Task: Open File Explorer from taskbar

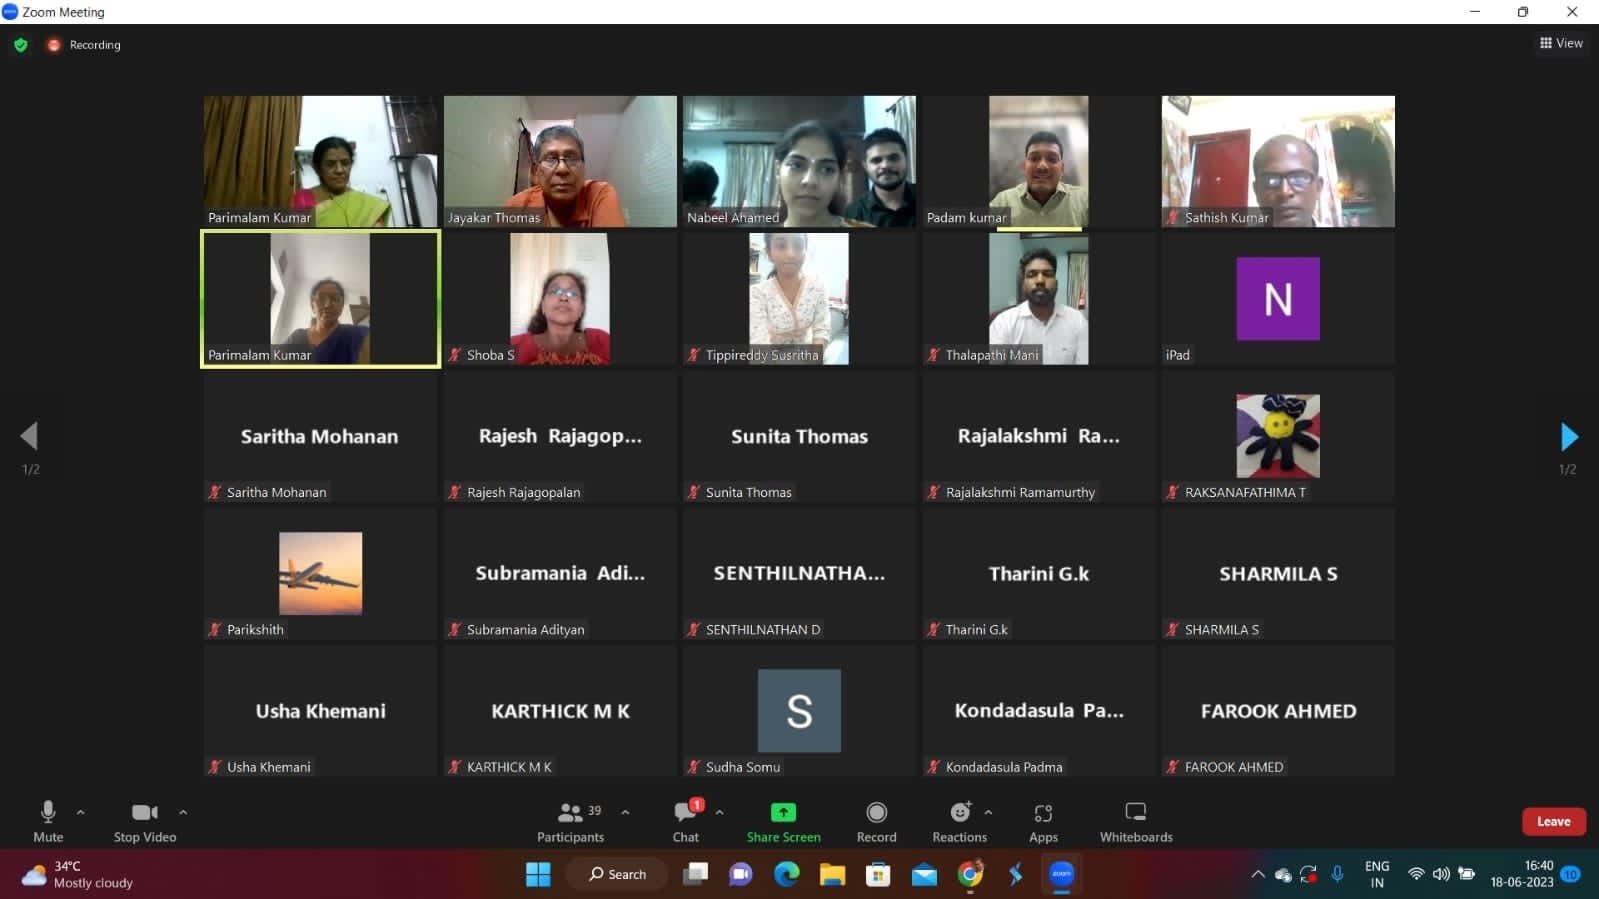Action: click(832, 874)
